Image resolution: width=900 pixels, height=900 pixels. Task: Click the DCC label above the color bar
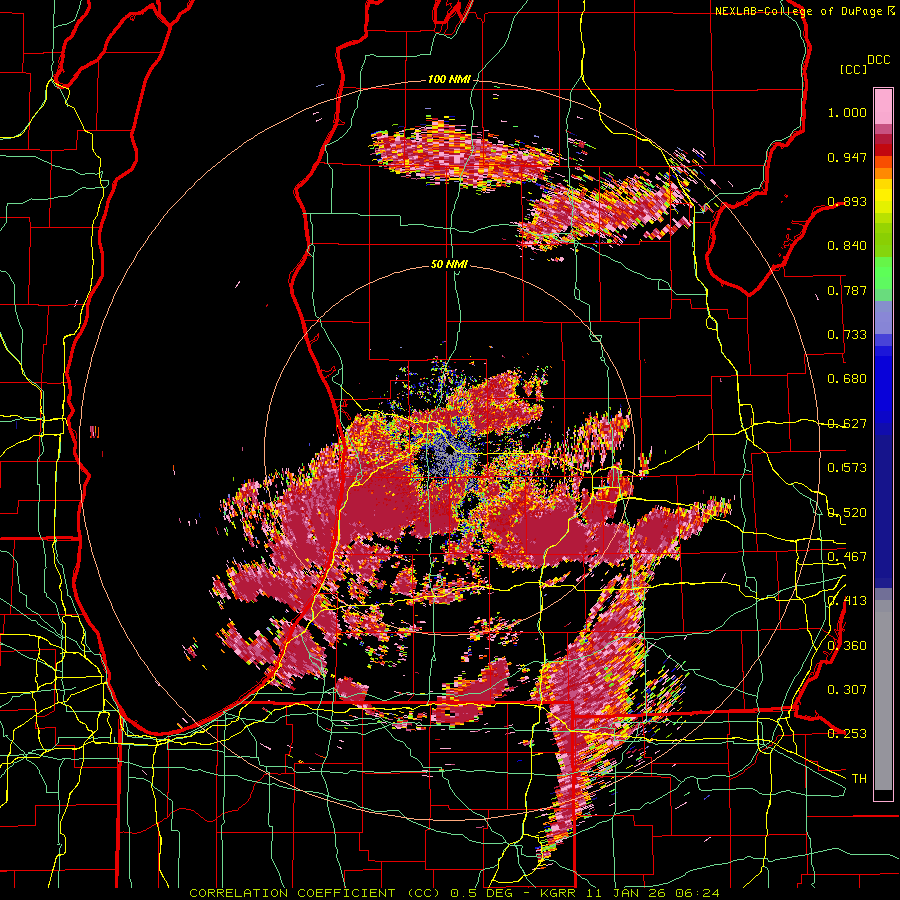878,60
